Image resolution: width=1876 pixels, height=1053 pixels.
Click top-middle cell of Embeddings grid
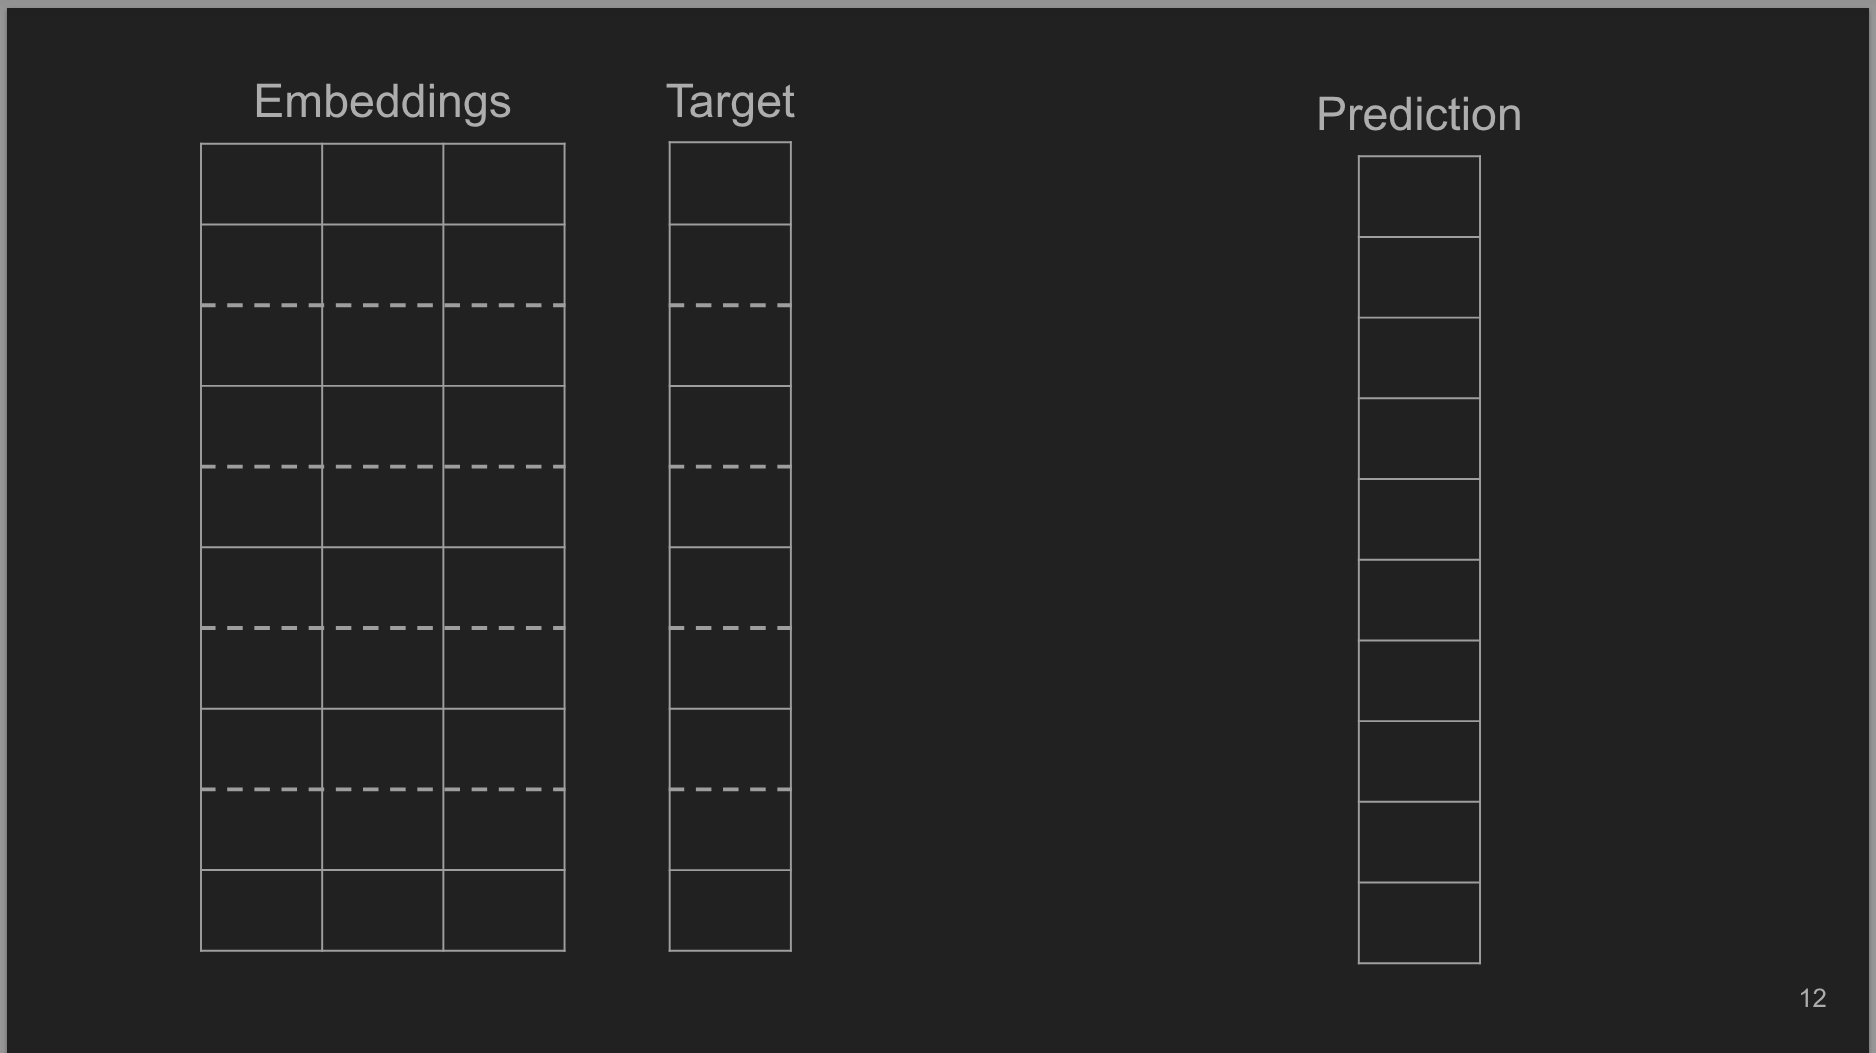382,184
